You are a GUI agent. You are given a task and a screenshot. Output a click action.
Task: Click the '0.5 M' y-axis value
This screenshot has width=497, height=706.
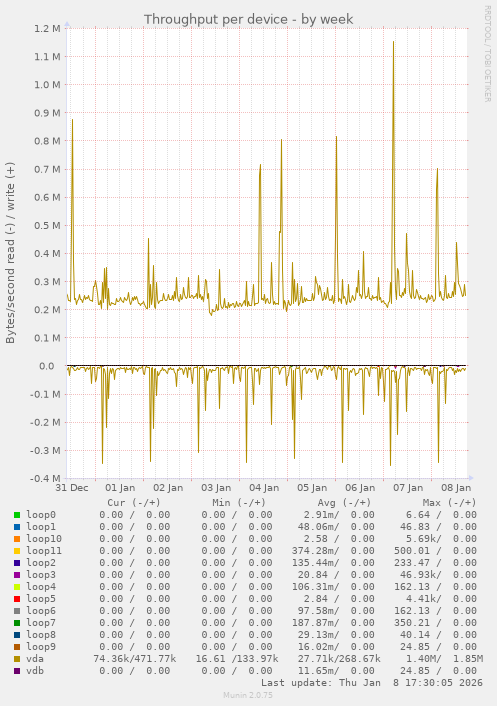[47, 225]
